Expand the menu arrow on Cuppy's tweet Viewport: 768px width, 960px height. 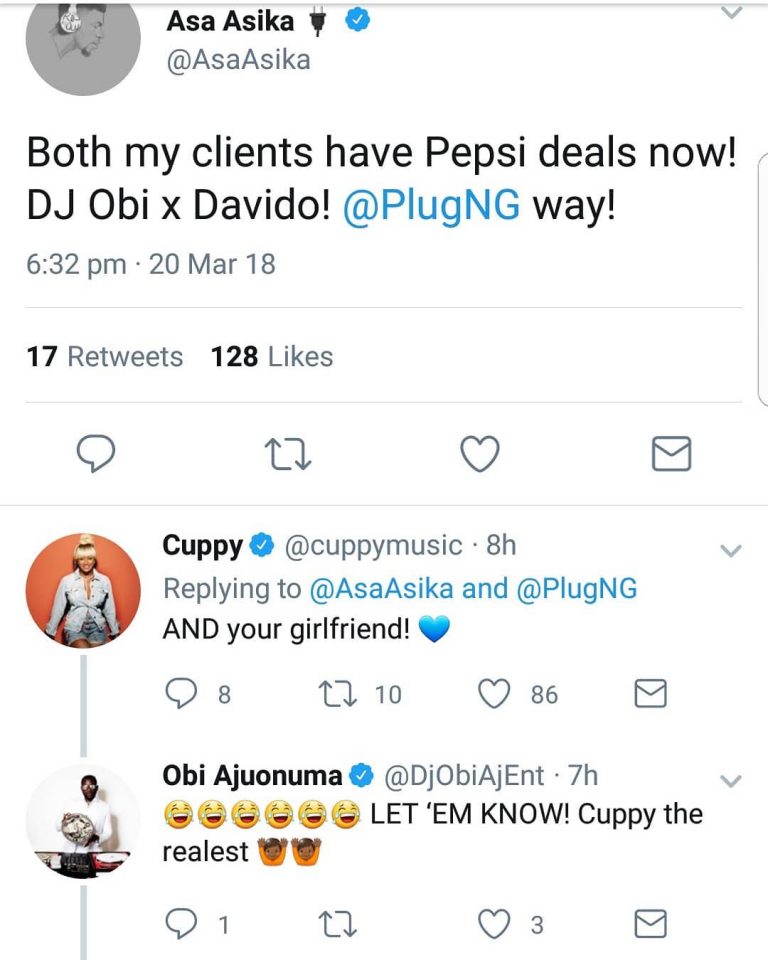731,550
